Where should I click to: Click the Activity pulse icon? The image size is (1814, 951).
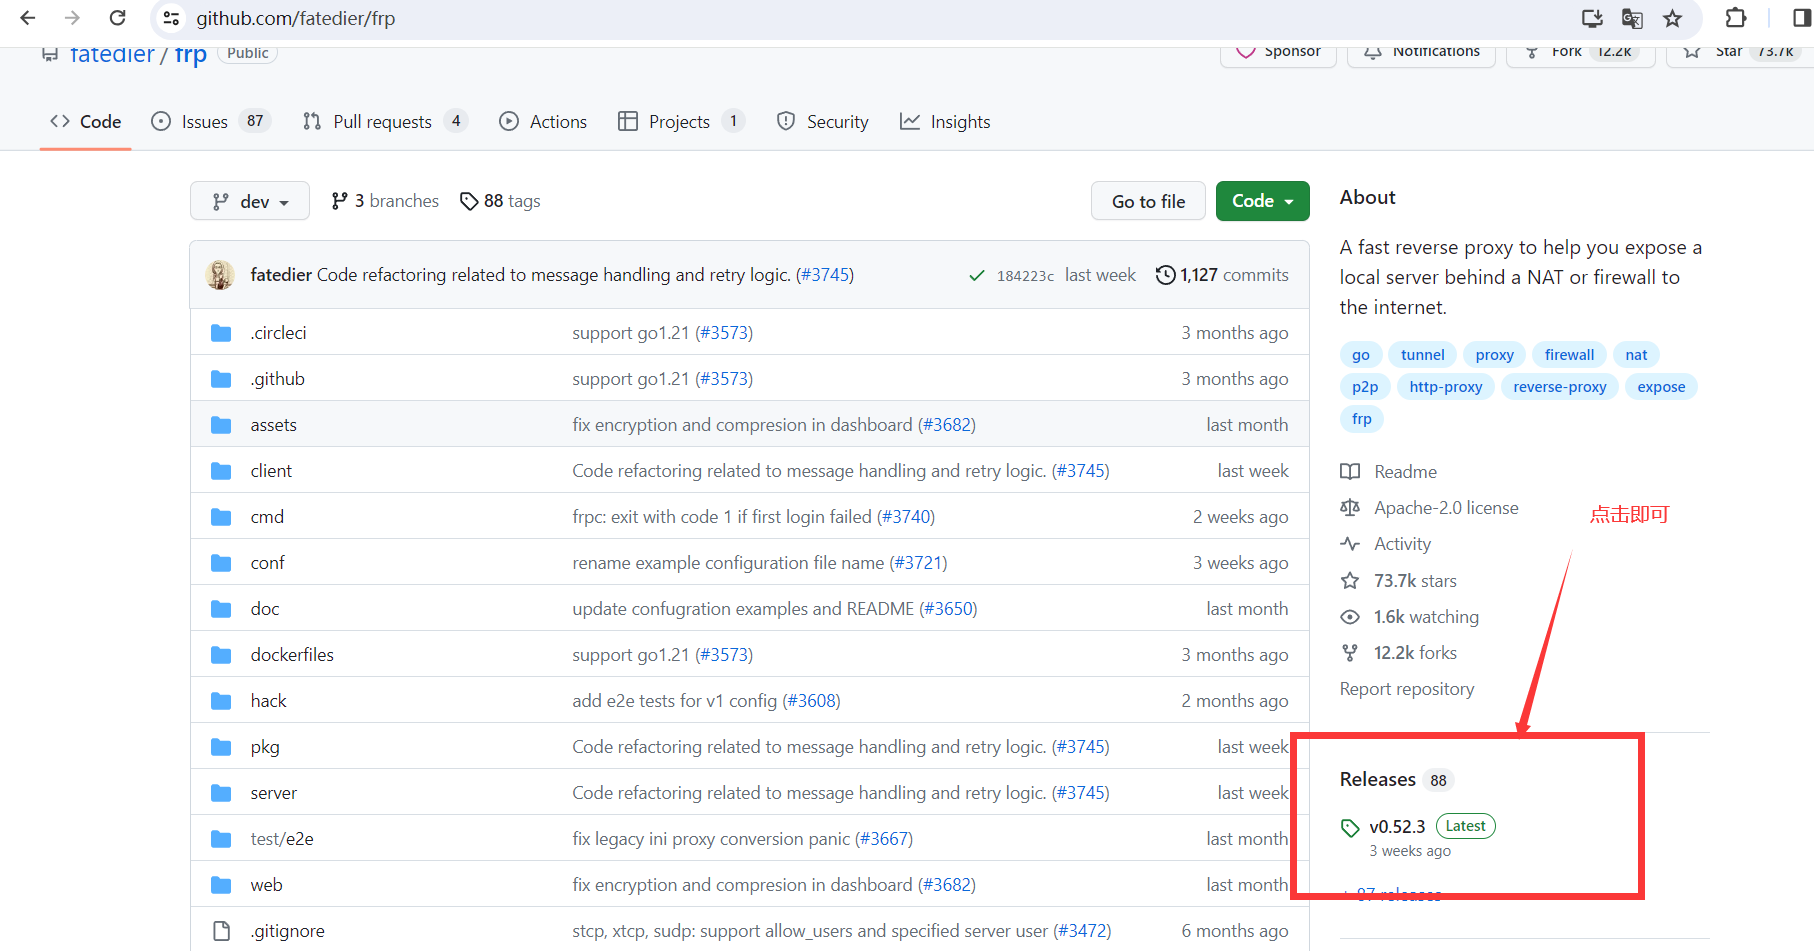[x=1350, y=544]
